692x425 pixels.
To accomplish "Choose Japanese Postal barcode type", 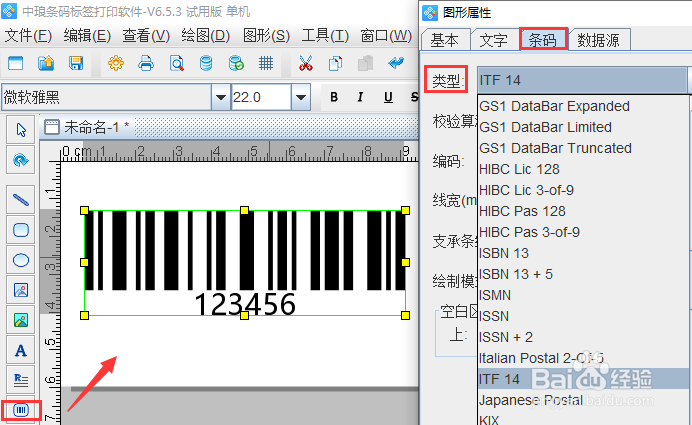I will tap(583, 400).
